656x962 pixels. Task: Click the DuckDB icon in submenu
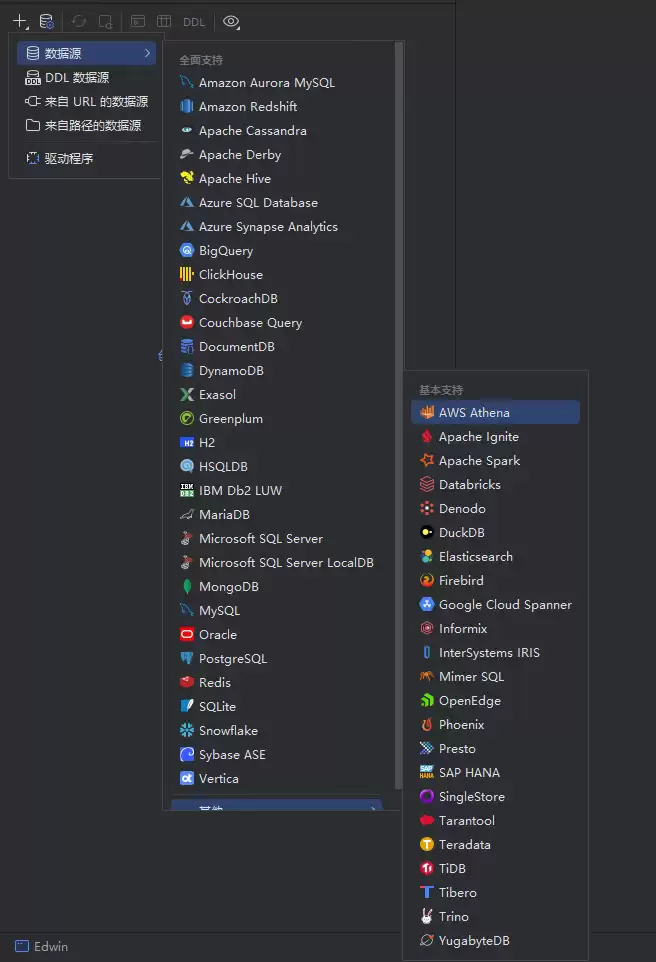click(427, 533)
